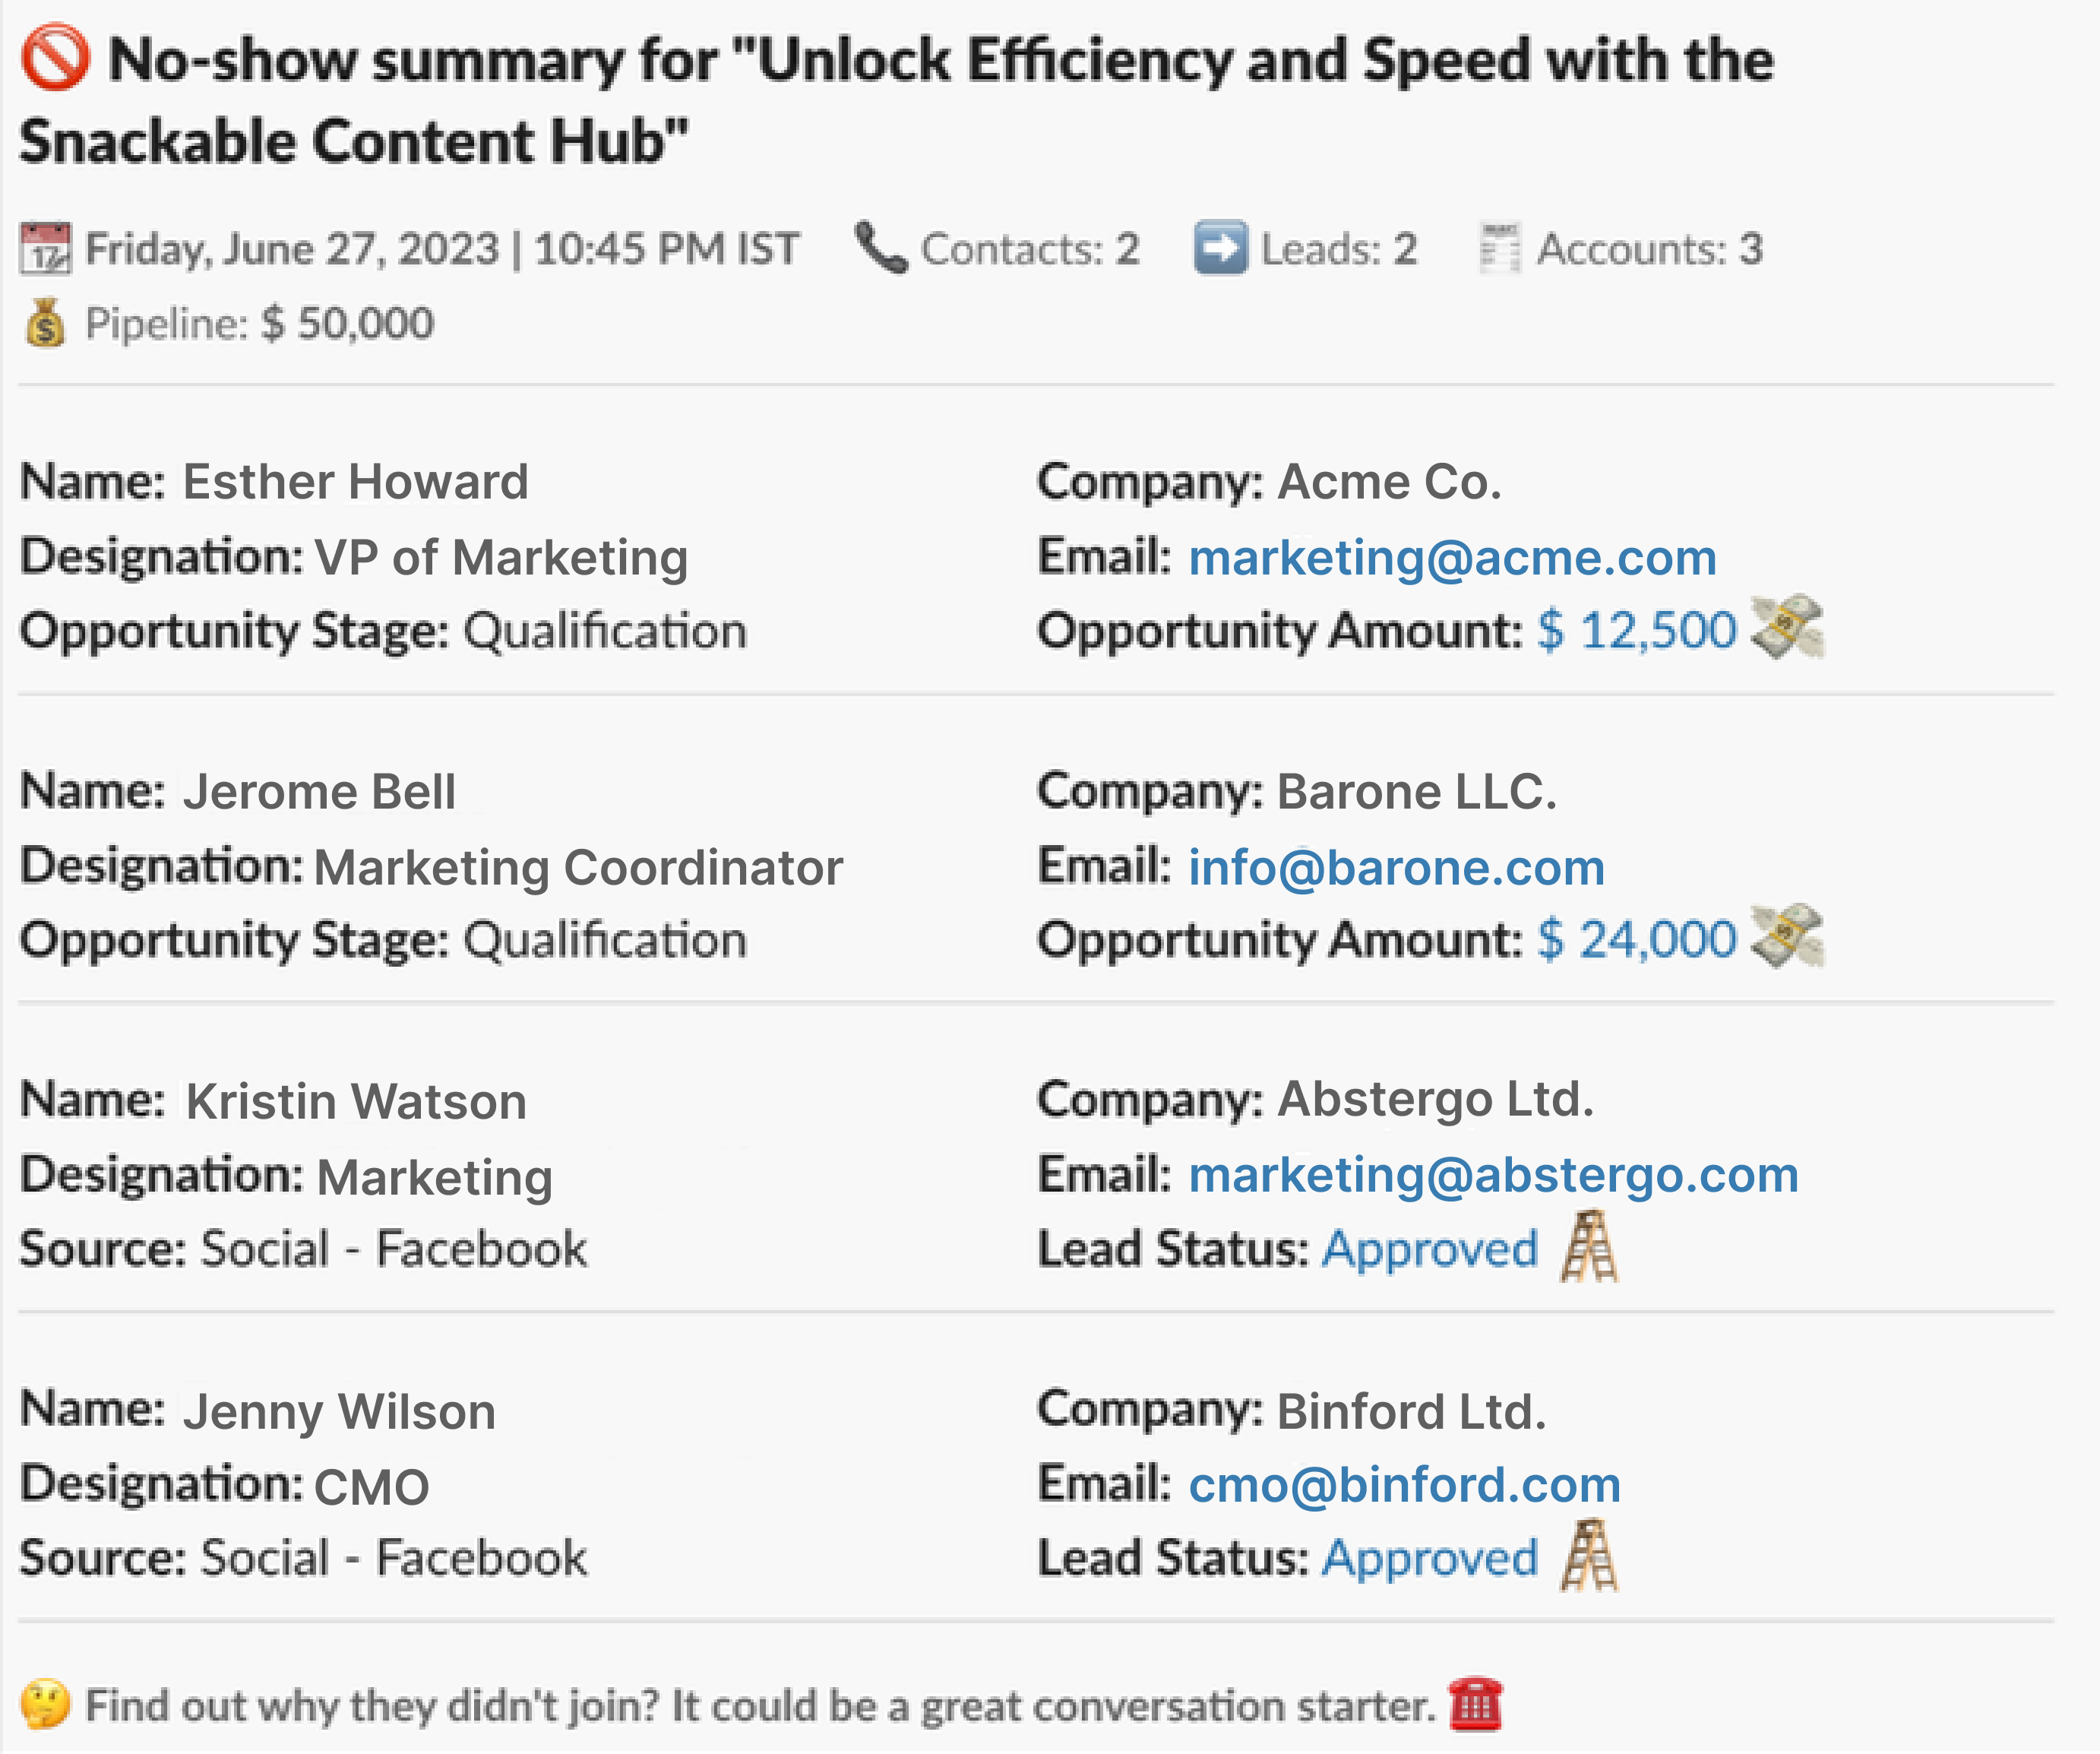Click the money bag Pipeline icon
Viewport: 2100px width, 1754px height.
click(x=46, y=322)
